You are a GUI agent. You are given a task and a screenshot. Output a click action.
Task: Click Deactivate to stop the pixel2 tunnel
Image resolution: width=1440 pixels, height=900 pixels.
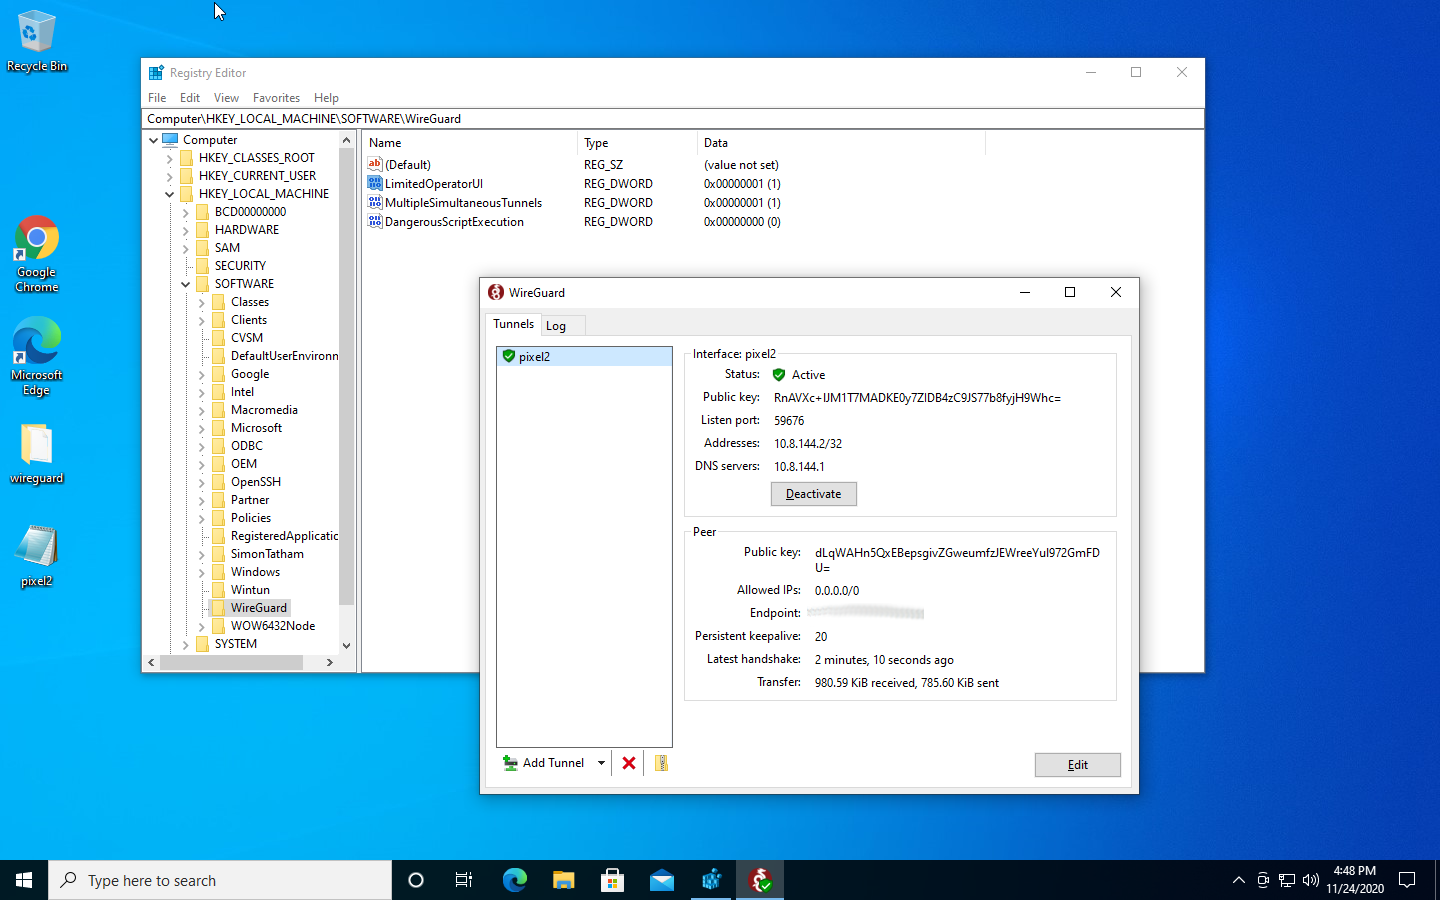[813, 493]
